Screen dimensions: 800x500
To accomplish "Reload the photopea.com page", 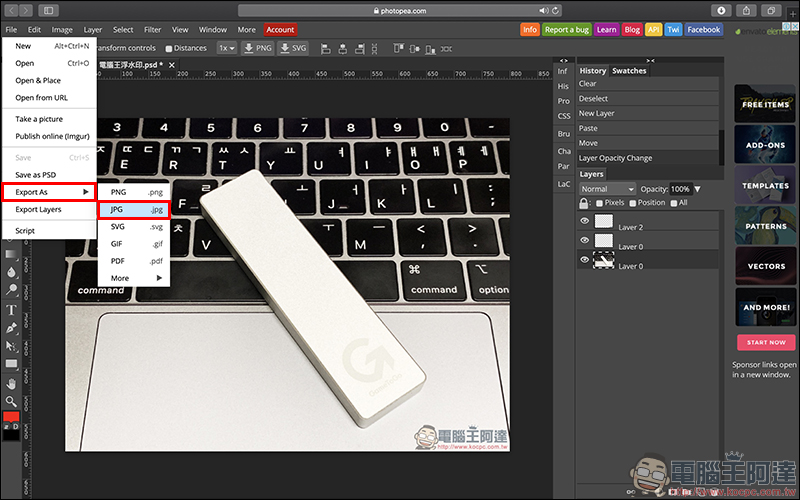I will pos(556,10).
